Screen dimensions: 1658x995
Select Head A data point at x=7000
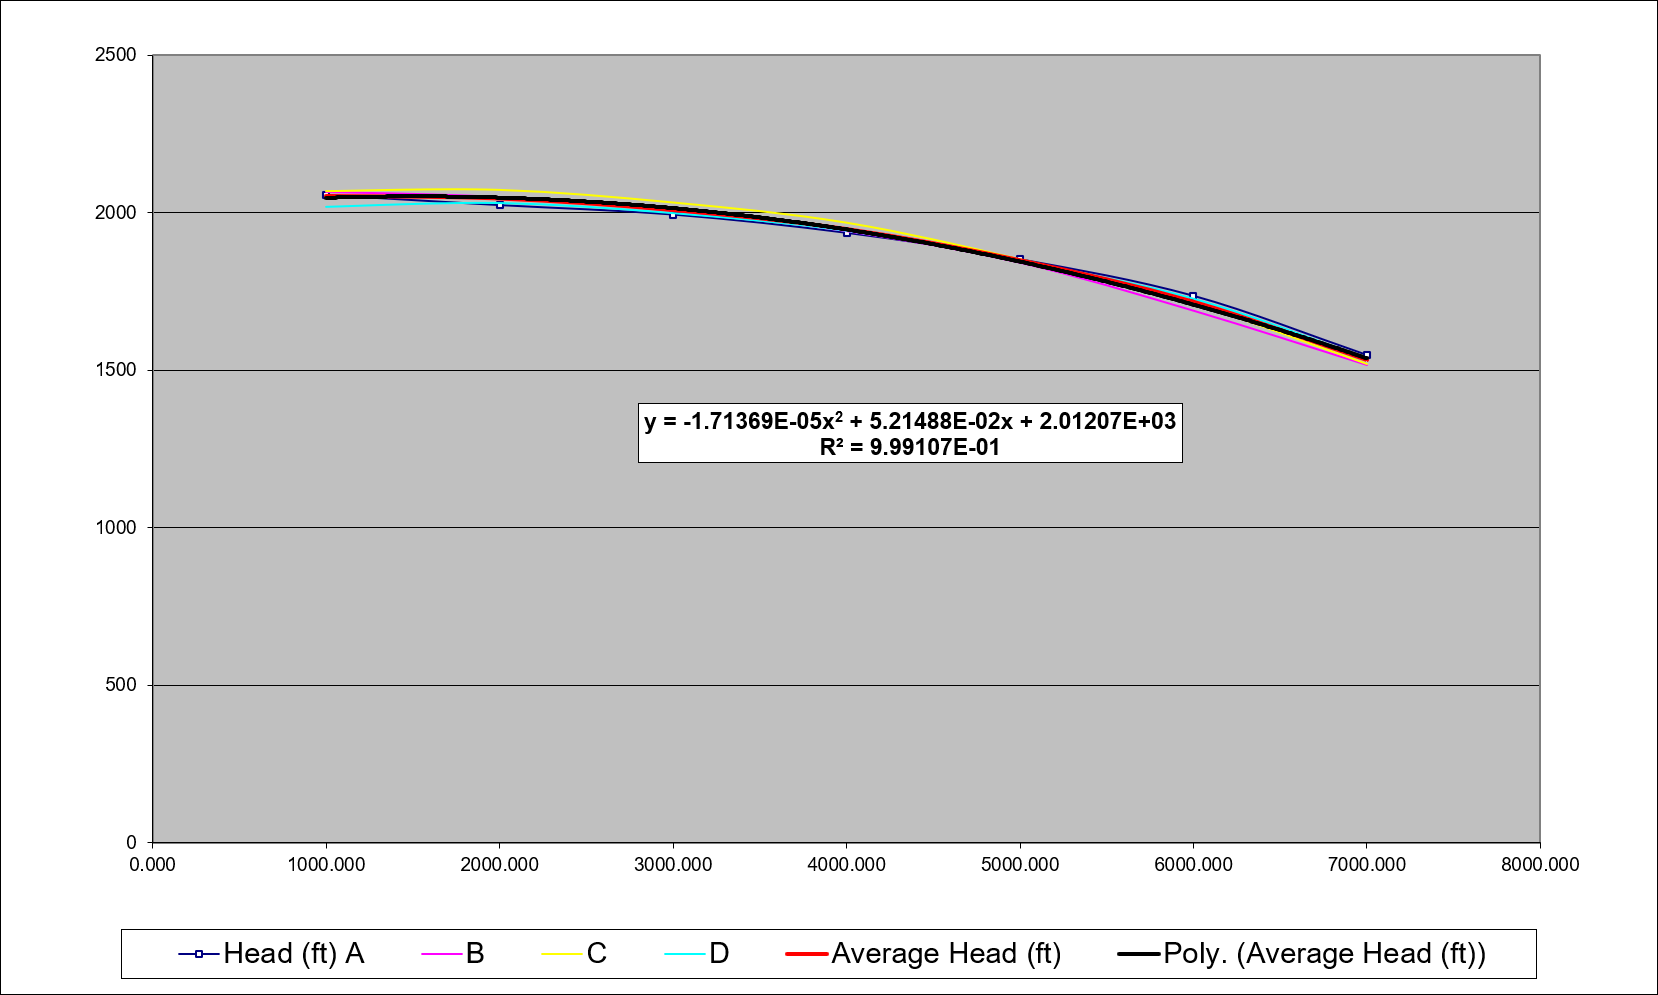(1367, 355)
